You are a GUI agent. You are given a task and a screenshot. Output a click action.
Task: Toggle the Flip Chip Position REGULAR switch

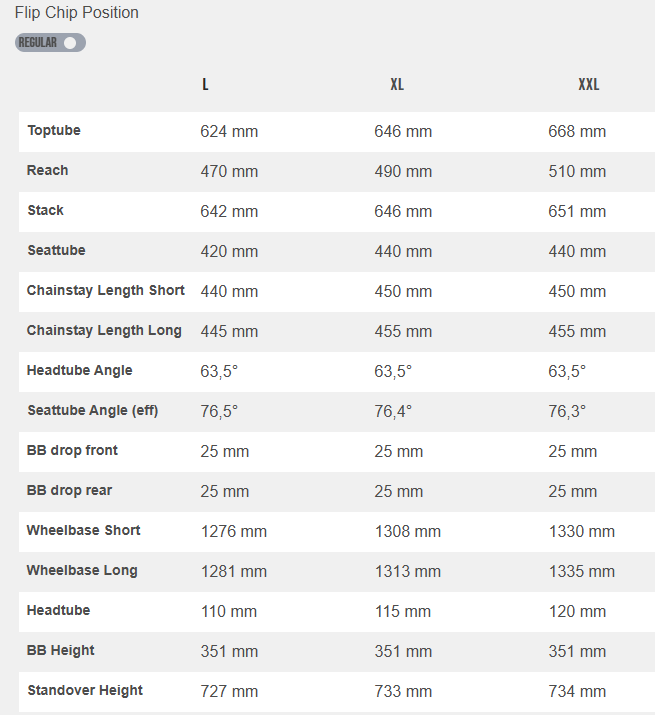tap(51, 43)
